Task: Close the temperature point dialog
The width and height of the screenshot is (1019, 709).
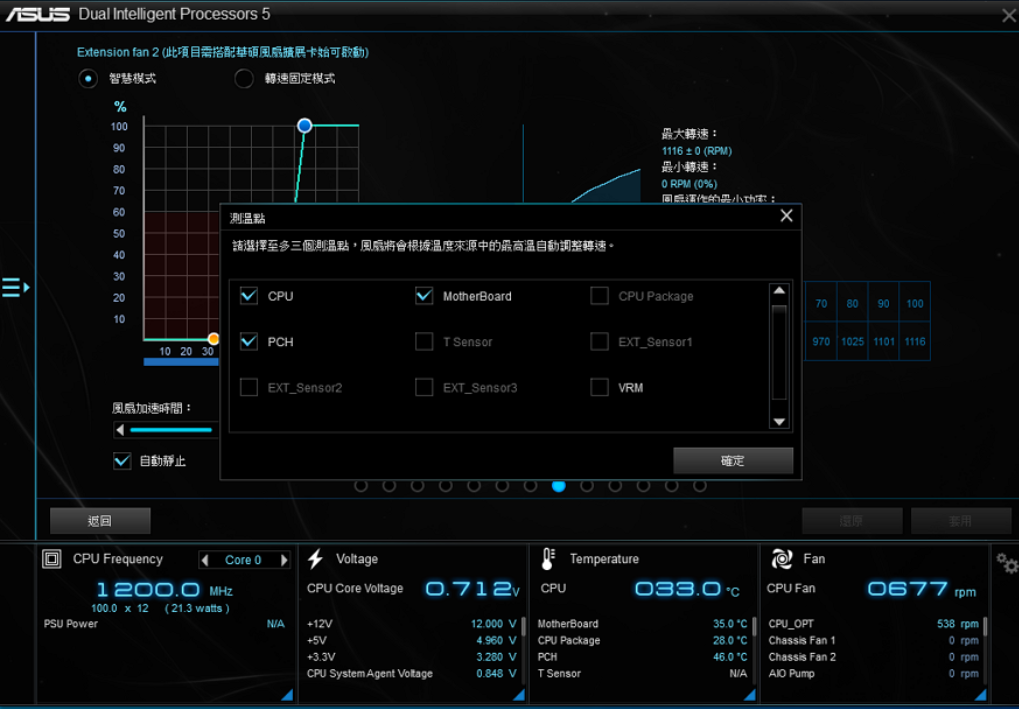Action: click(x=786, y=216)
